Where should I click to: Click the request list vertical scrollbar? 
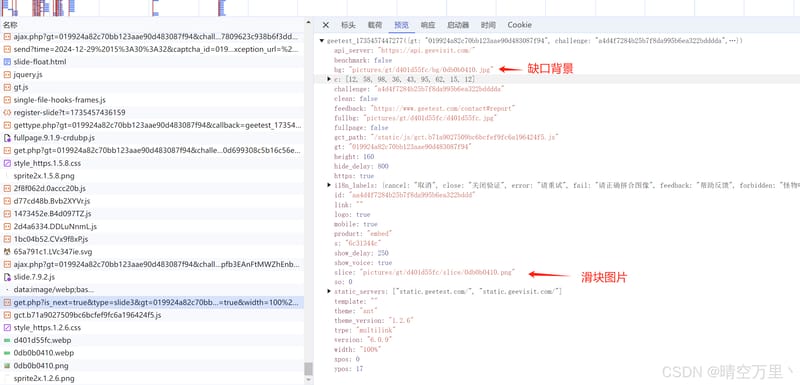click(308, 369)
